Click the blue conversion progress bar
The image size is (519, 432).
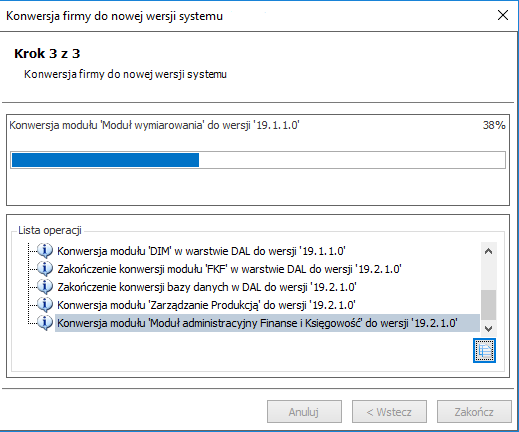click(x=258, y=160)
